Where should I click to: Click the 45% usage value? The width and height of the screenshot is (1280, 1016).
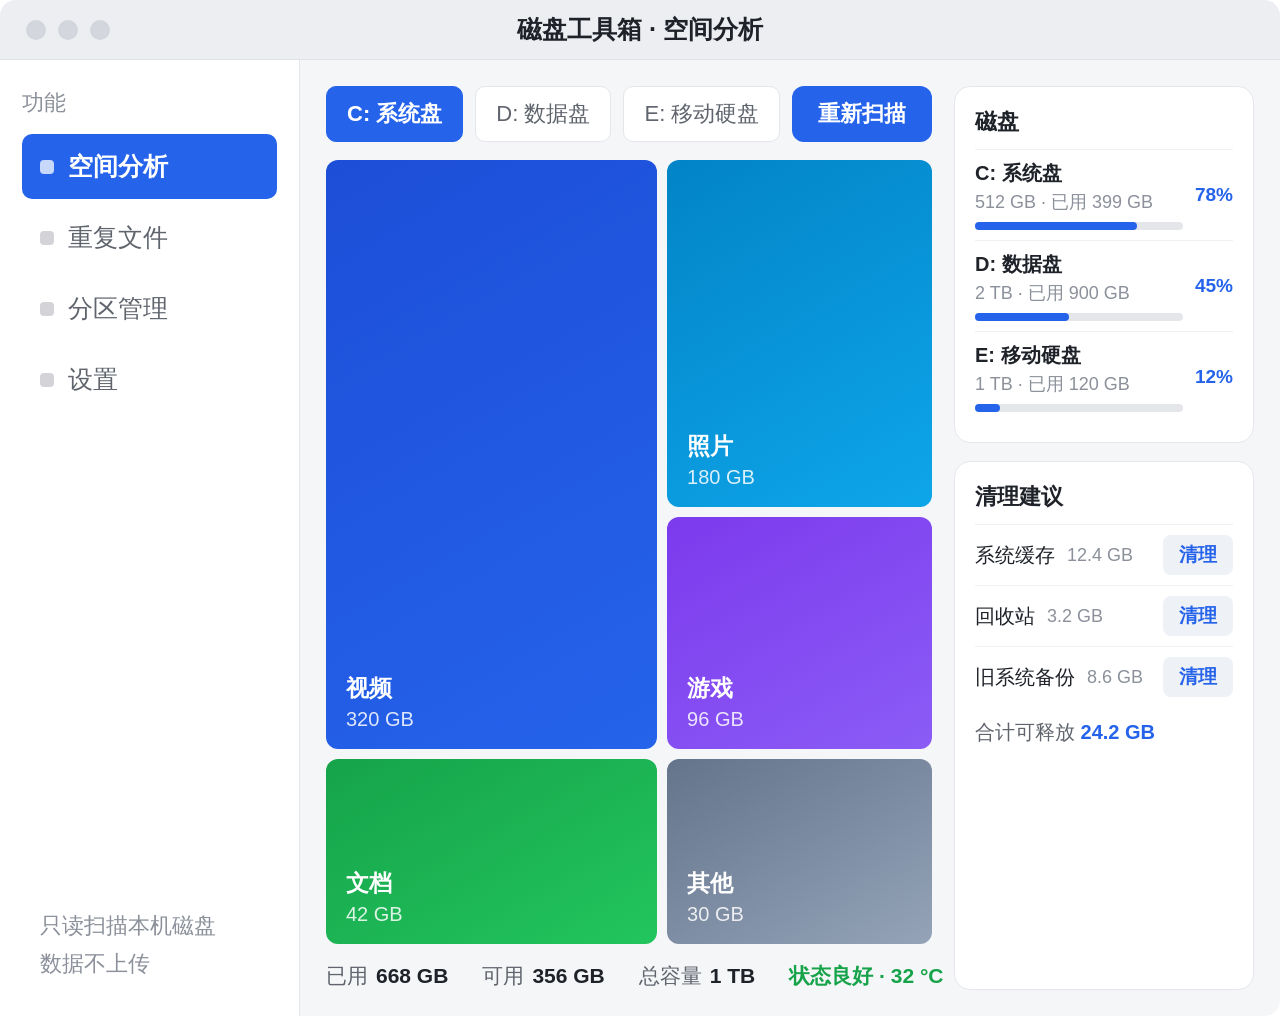(1214, 286)
